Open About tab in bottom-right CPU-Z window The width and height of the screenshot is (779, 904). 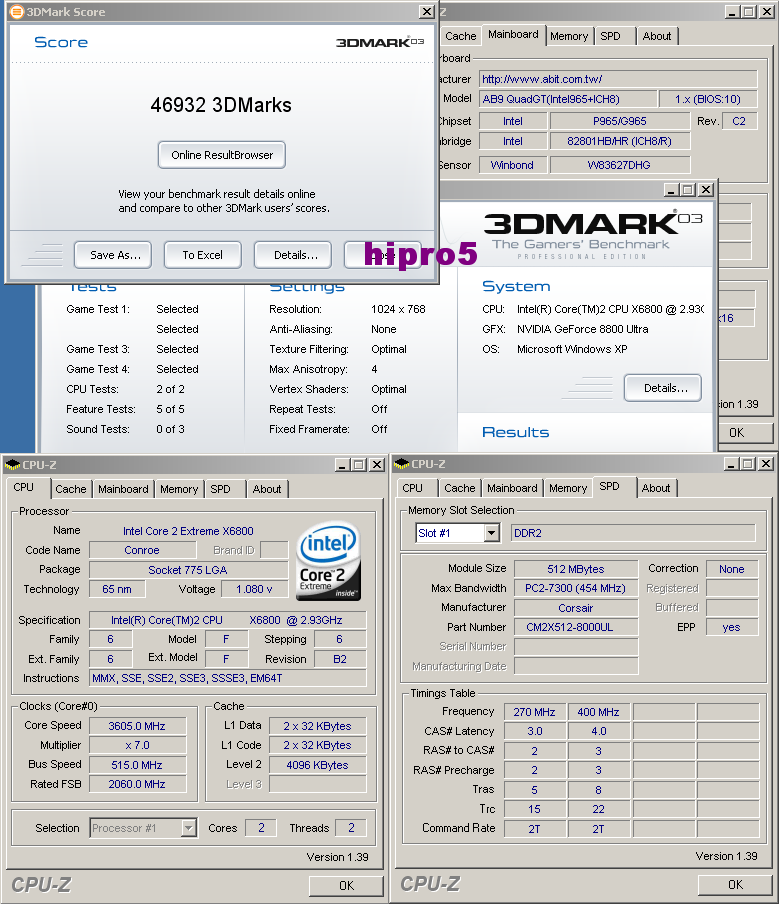pos(656,488)
